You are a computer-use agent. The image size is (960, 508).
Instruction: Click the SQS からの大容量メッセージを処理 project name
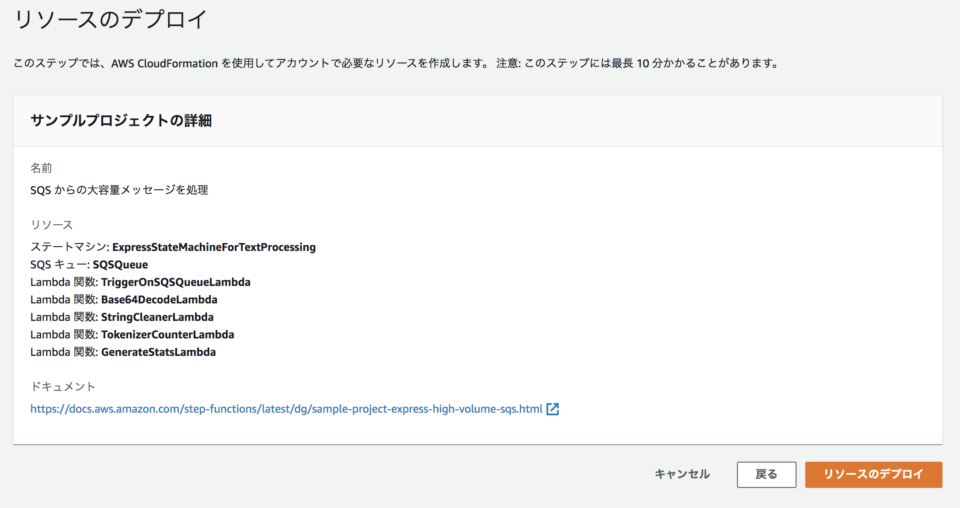119,190
